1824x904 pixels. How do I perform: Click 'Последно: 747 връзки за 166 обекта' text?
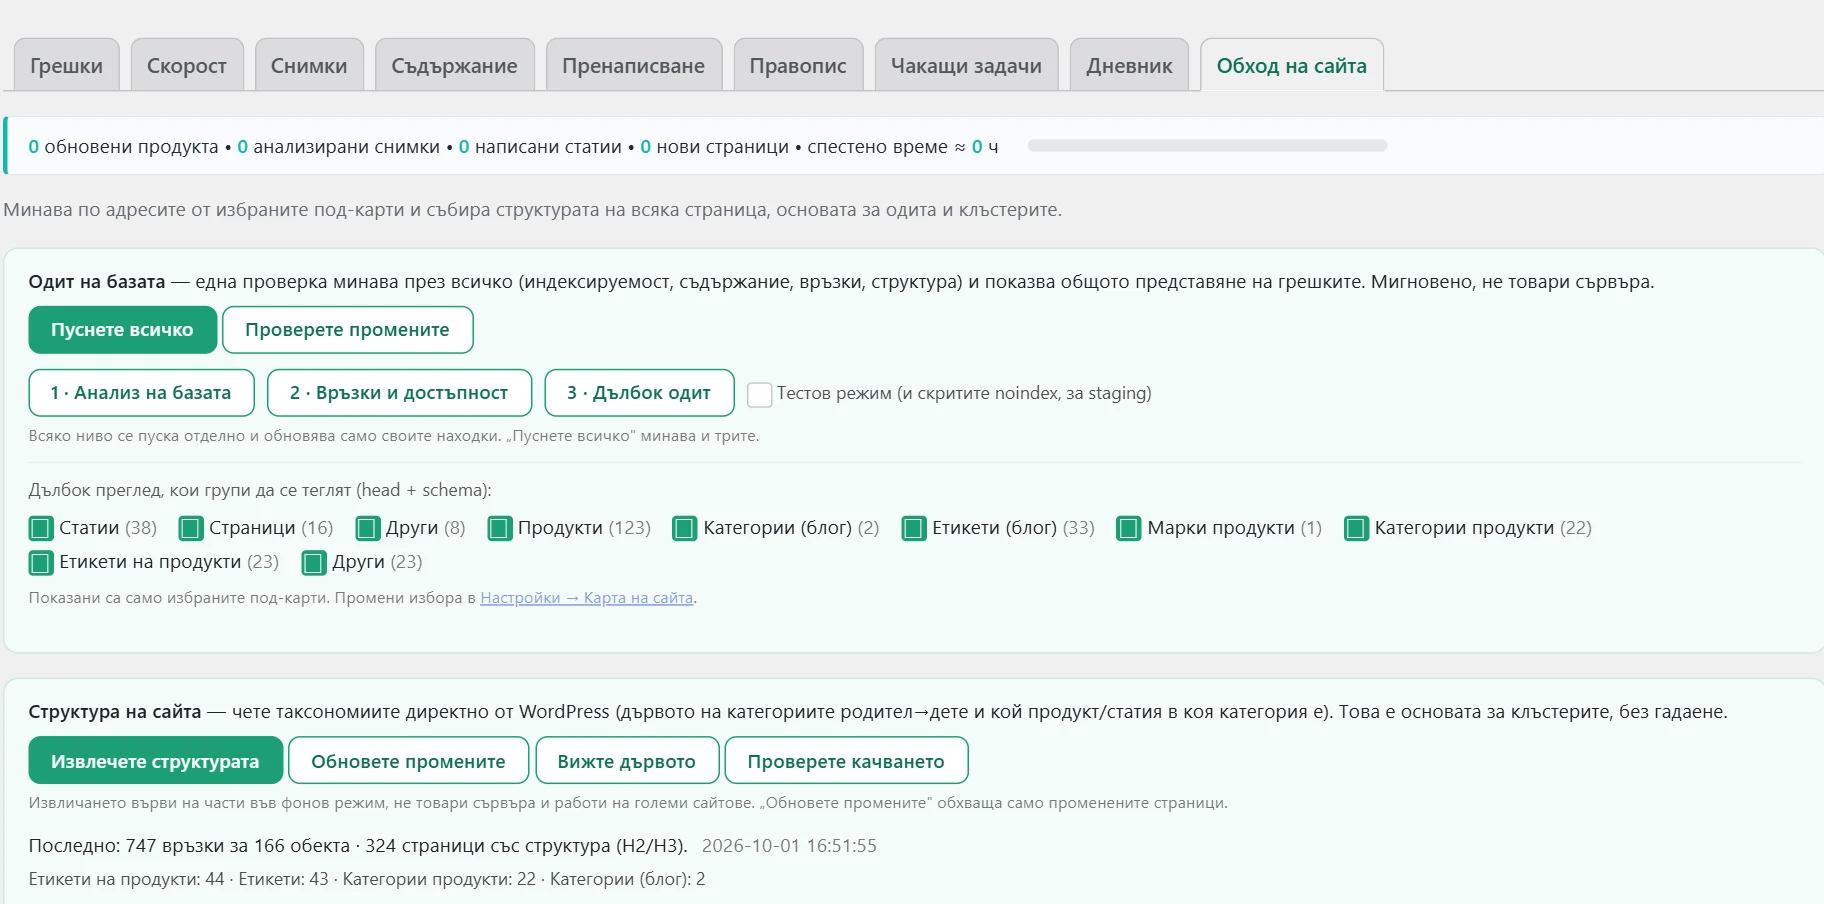pyautogui.click(x=189, y=846)
